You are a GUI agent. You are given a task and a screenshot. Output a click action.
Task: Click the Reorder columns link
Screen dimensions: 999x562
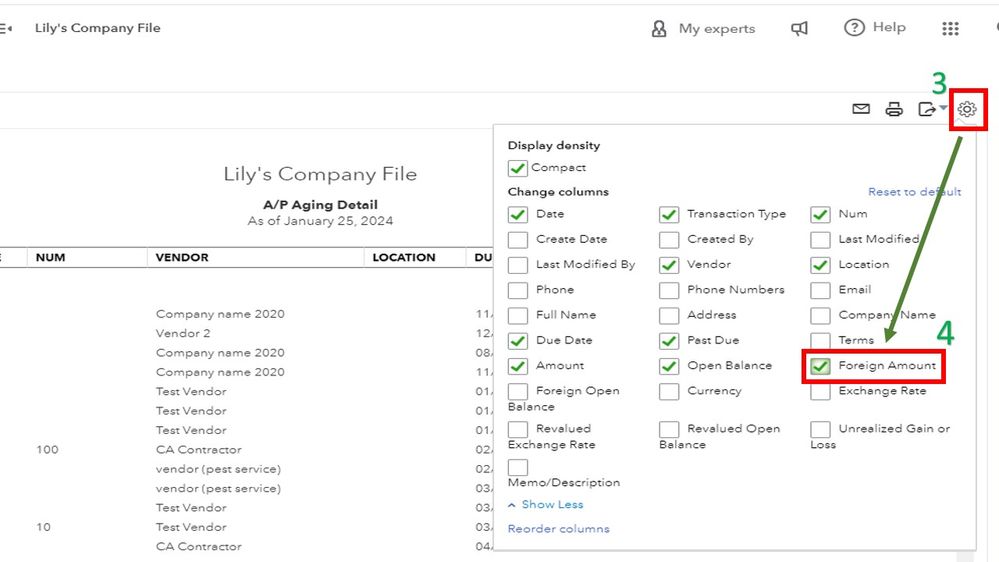click(x=558, y=529)
